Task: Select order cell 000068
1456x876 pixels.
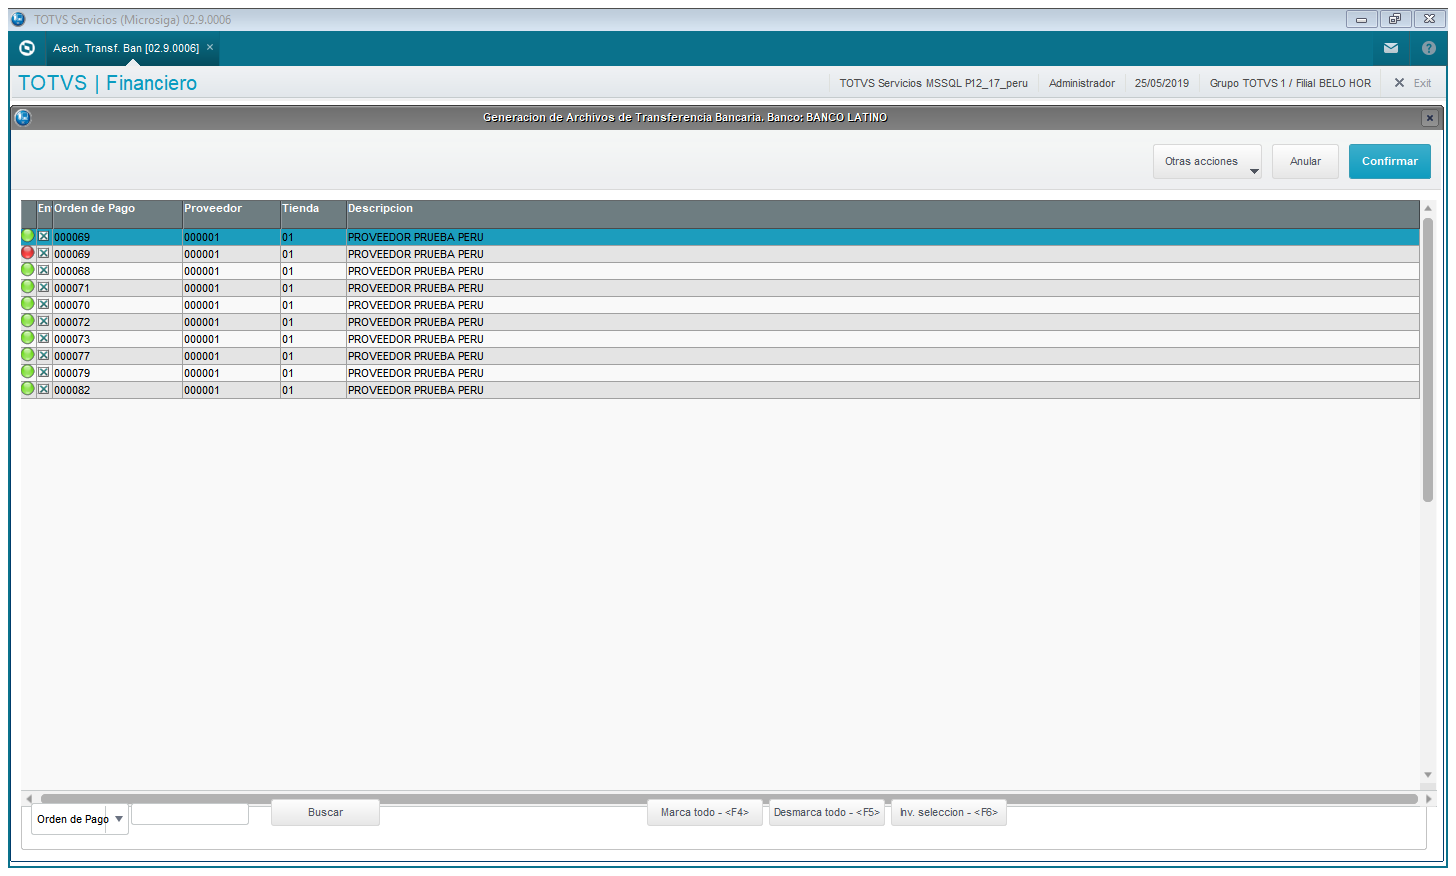Action: [116, 271]
